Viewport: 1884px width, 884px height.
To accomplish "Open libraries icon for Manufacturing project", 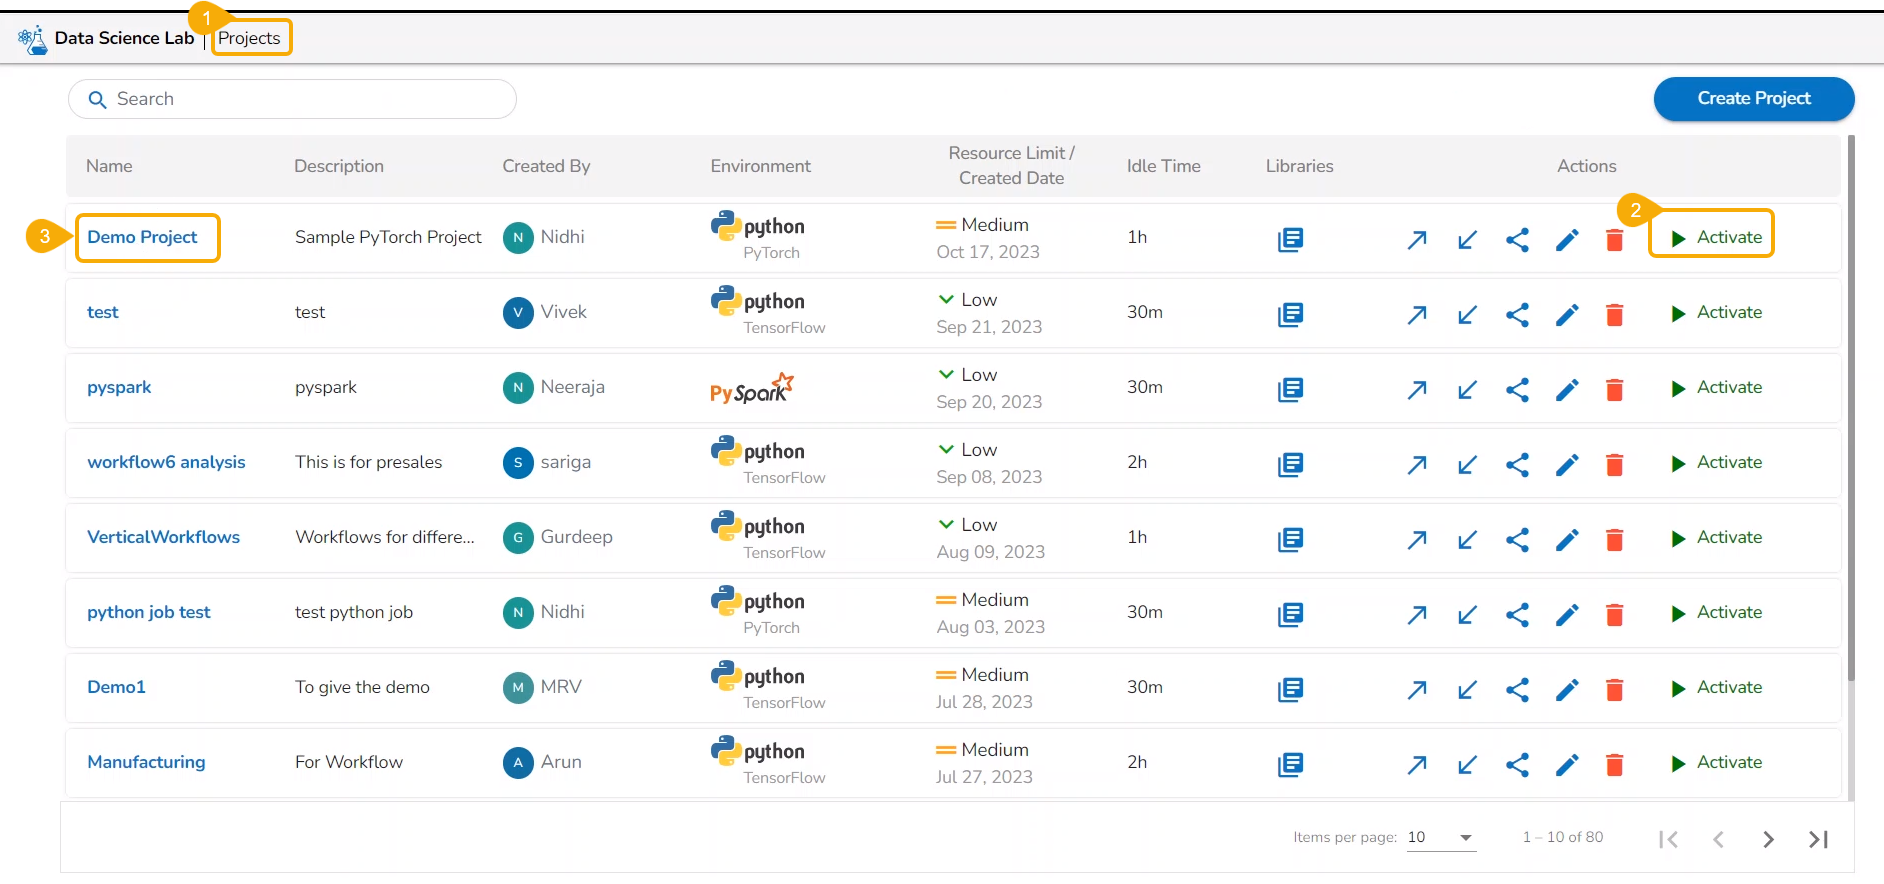I will tap(1290, 765).
